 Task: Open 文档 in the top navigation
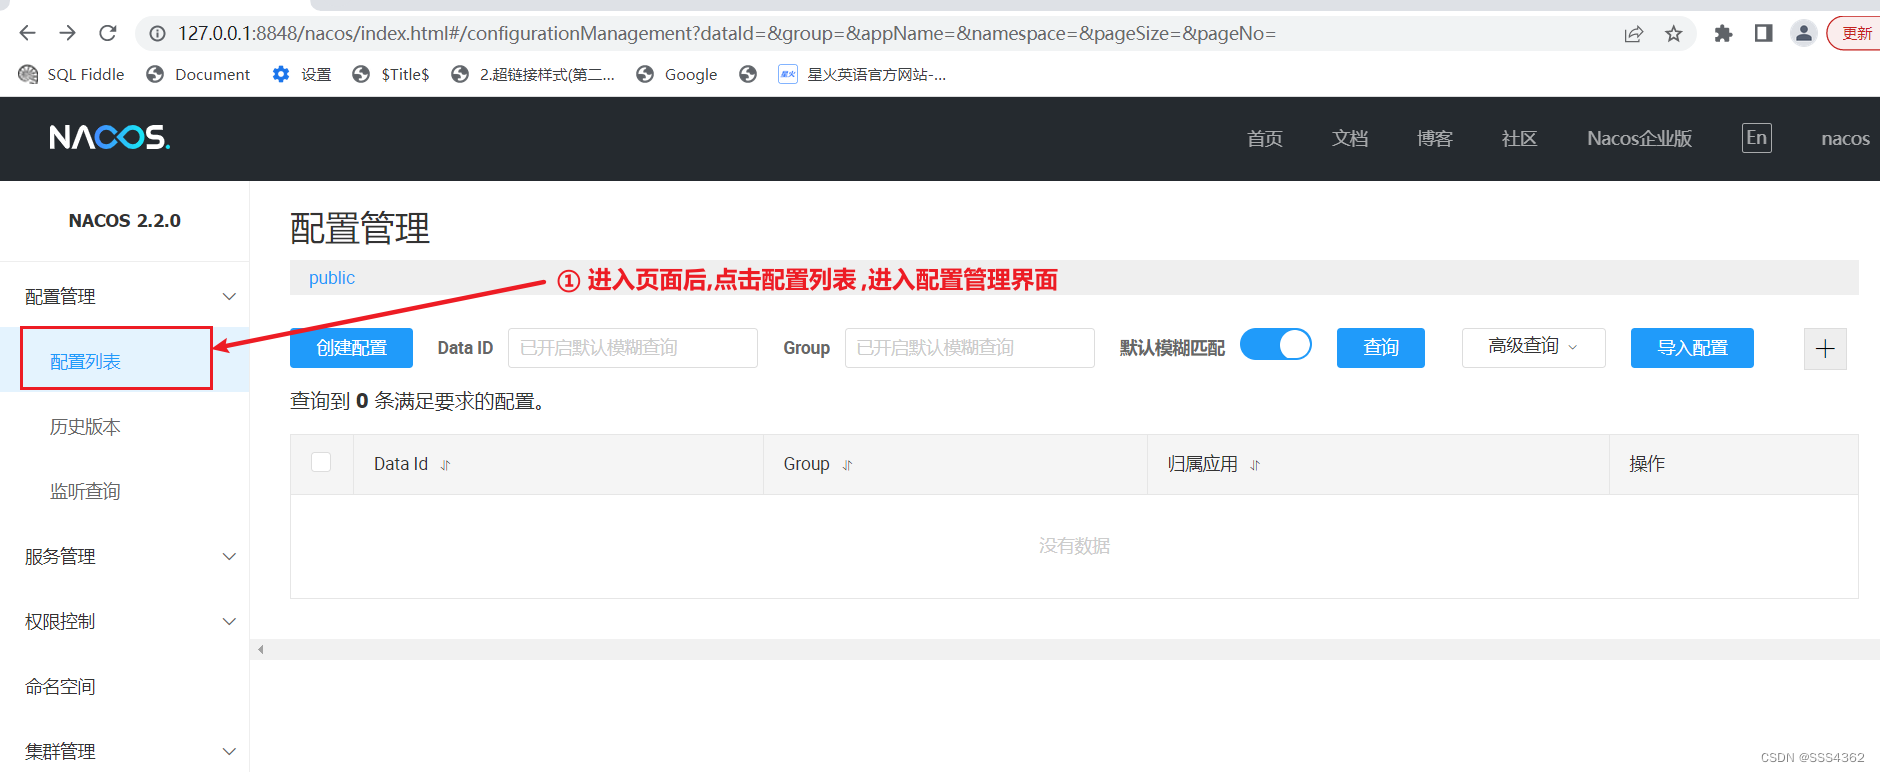pos(1350,138)
